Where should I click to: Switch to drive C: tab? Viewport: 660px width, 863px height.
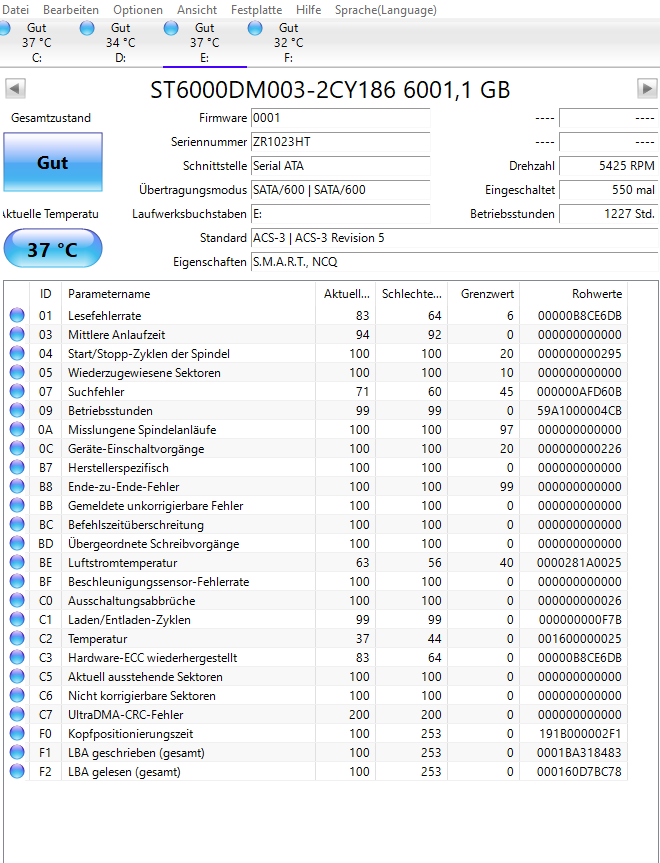point(36,42)
